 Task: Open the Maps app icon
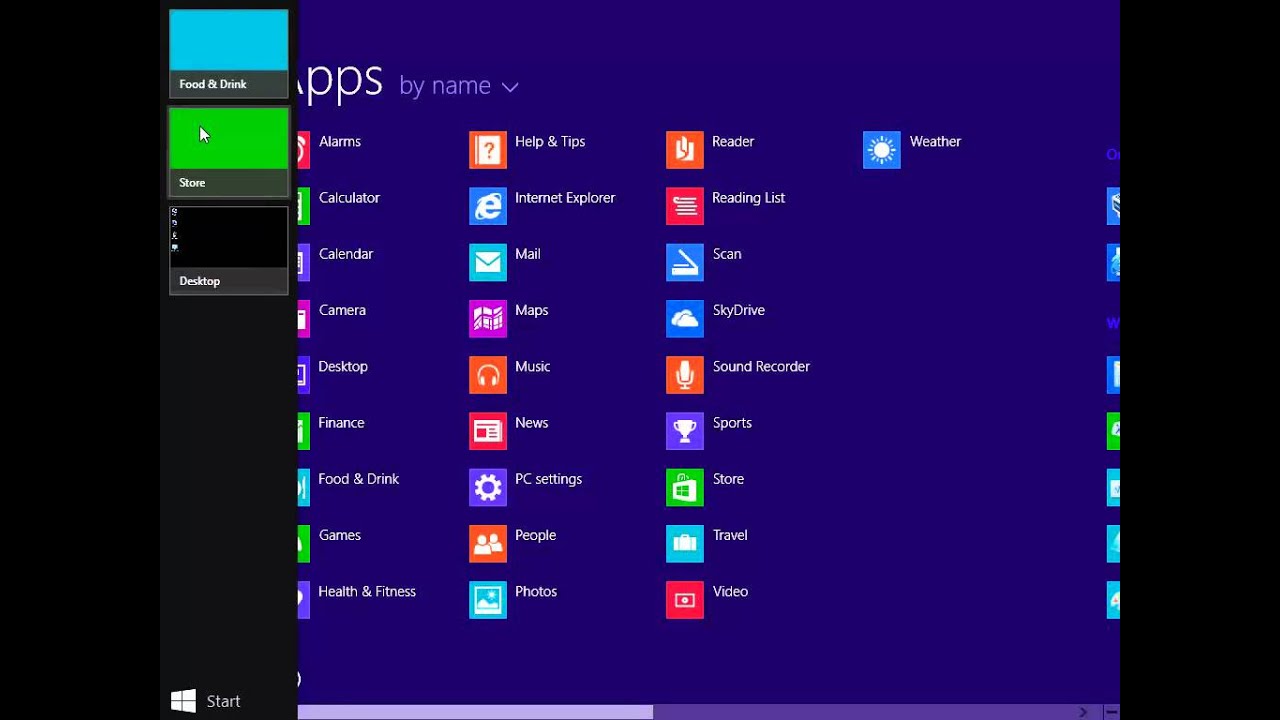[x=488, y=319]
